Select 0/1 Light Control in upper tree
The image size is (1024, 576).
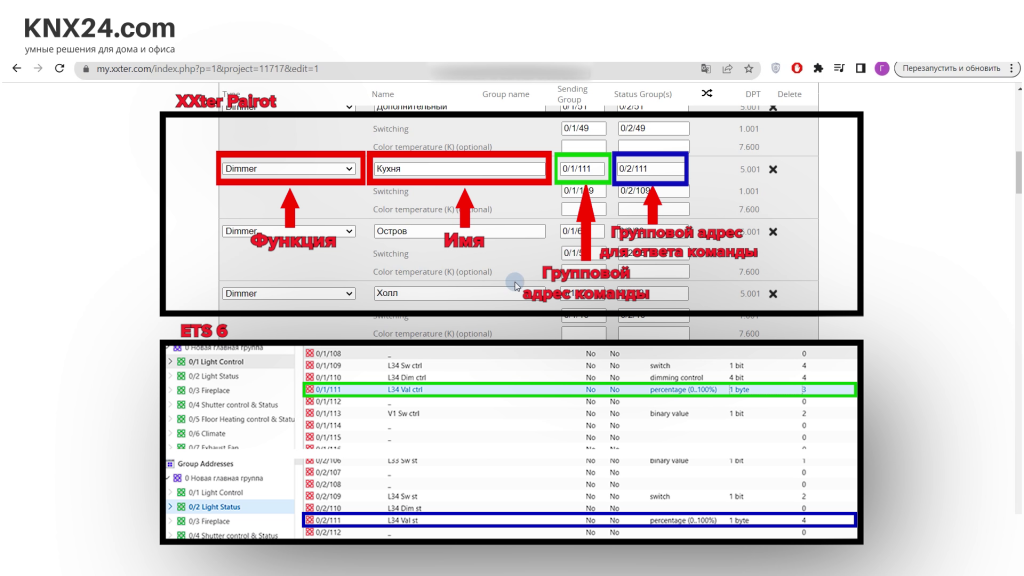coord(216,361)
